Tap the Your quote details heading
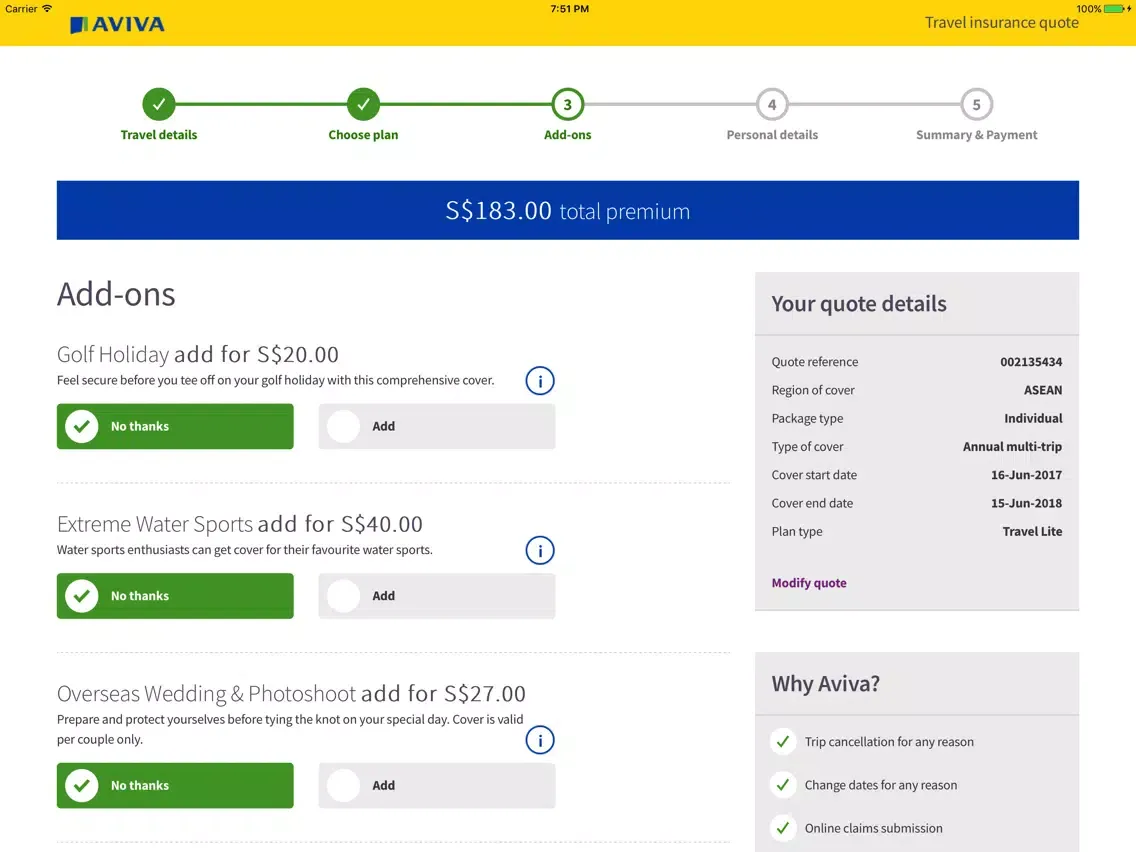1136x852 pixels. point(859,304)
